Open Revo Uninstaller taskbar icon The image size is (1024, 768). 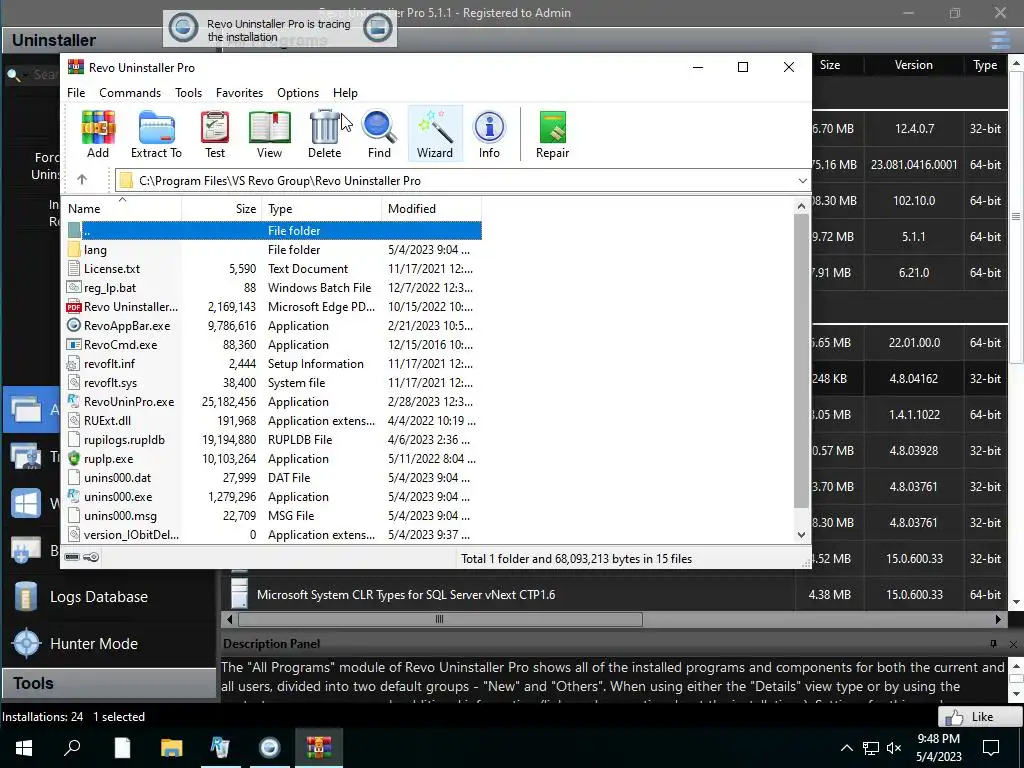coord(220,748)
